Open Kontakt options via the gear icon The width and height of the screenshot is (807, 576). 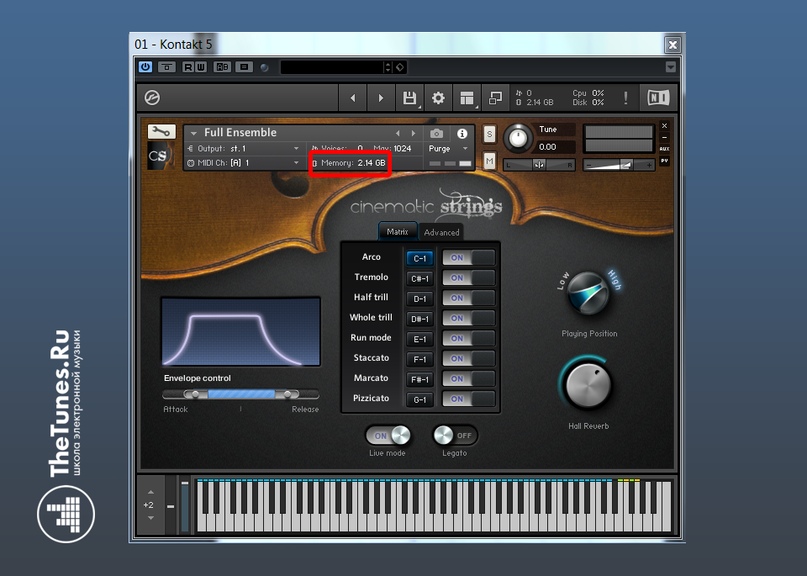[438, 98]
